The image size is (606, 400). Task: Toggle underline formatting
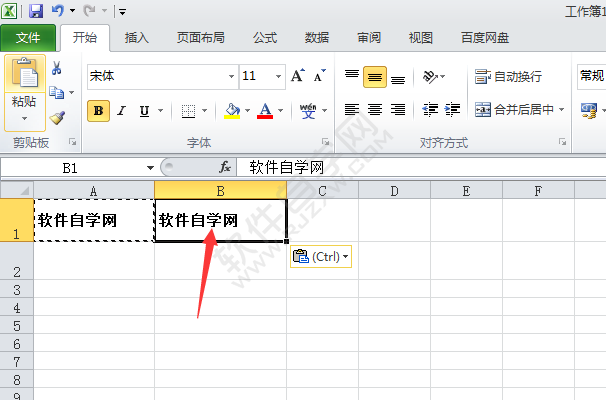tap(144, 111)
